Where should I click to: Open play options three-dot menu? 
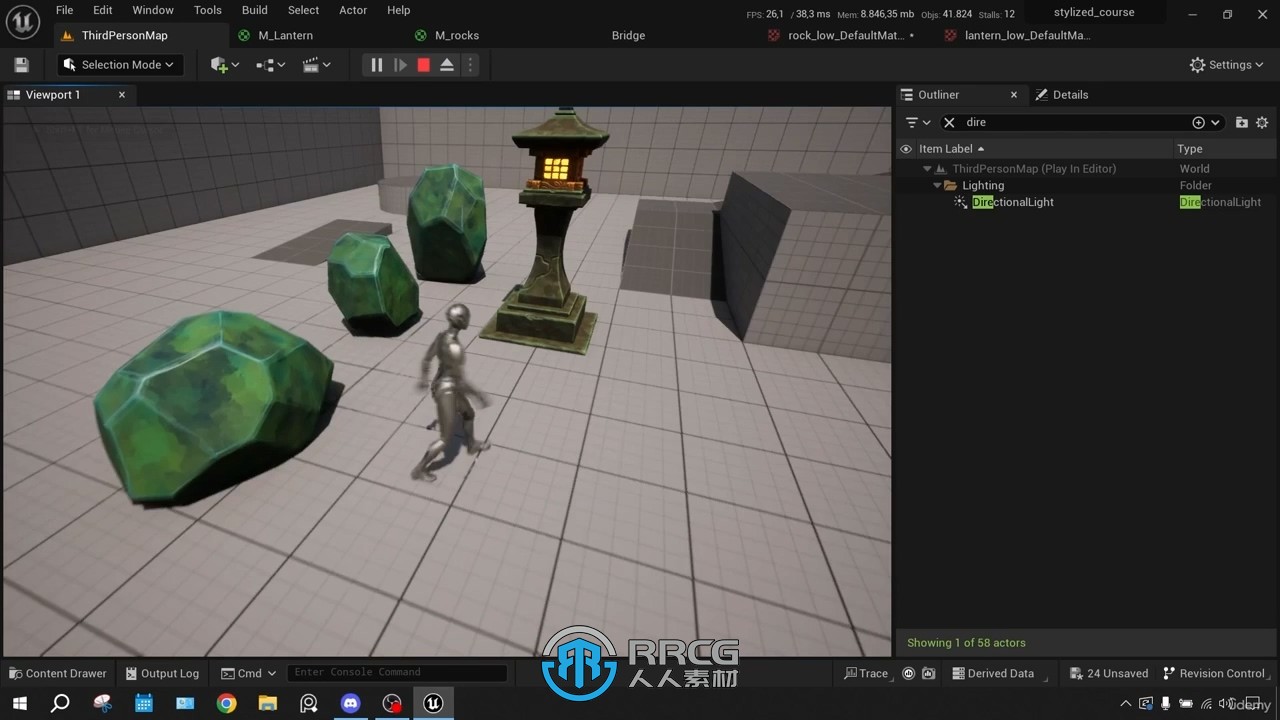click(x=470, y=65)
